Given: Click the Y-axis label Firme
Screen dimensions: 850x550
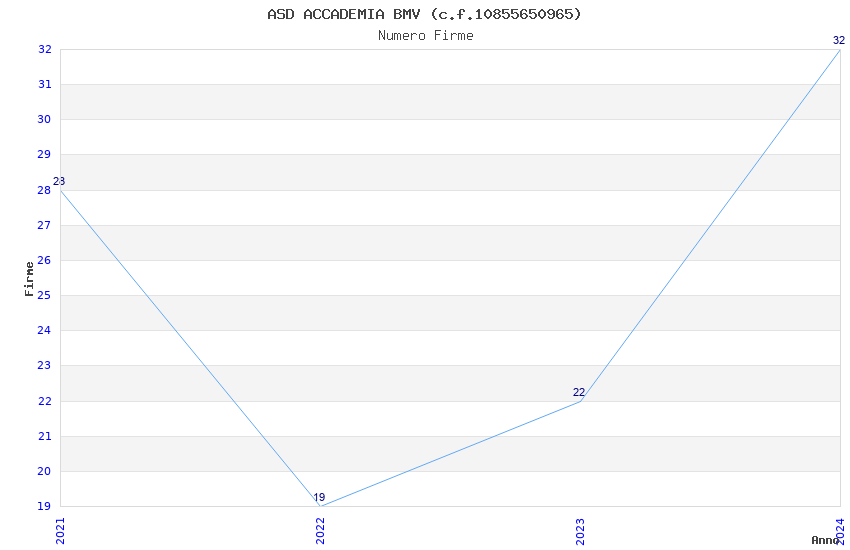Looking at the screenshot, I should (29, 279).
